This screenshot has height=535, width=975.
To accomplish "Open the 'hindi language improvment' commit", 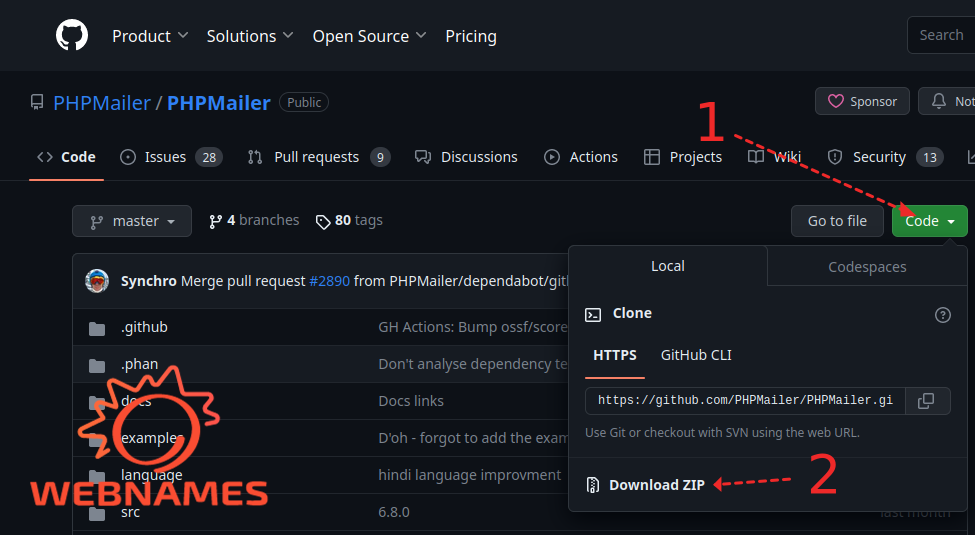I will click(469, 475).
